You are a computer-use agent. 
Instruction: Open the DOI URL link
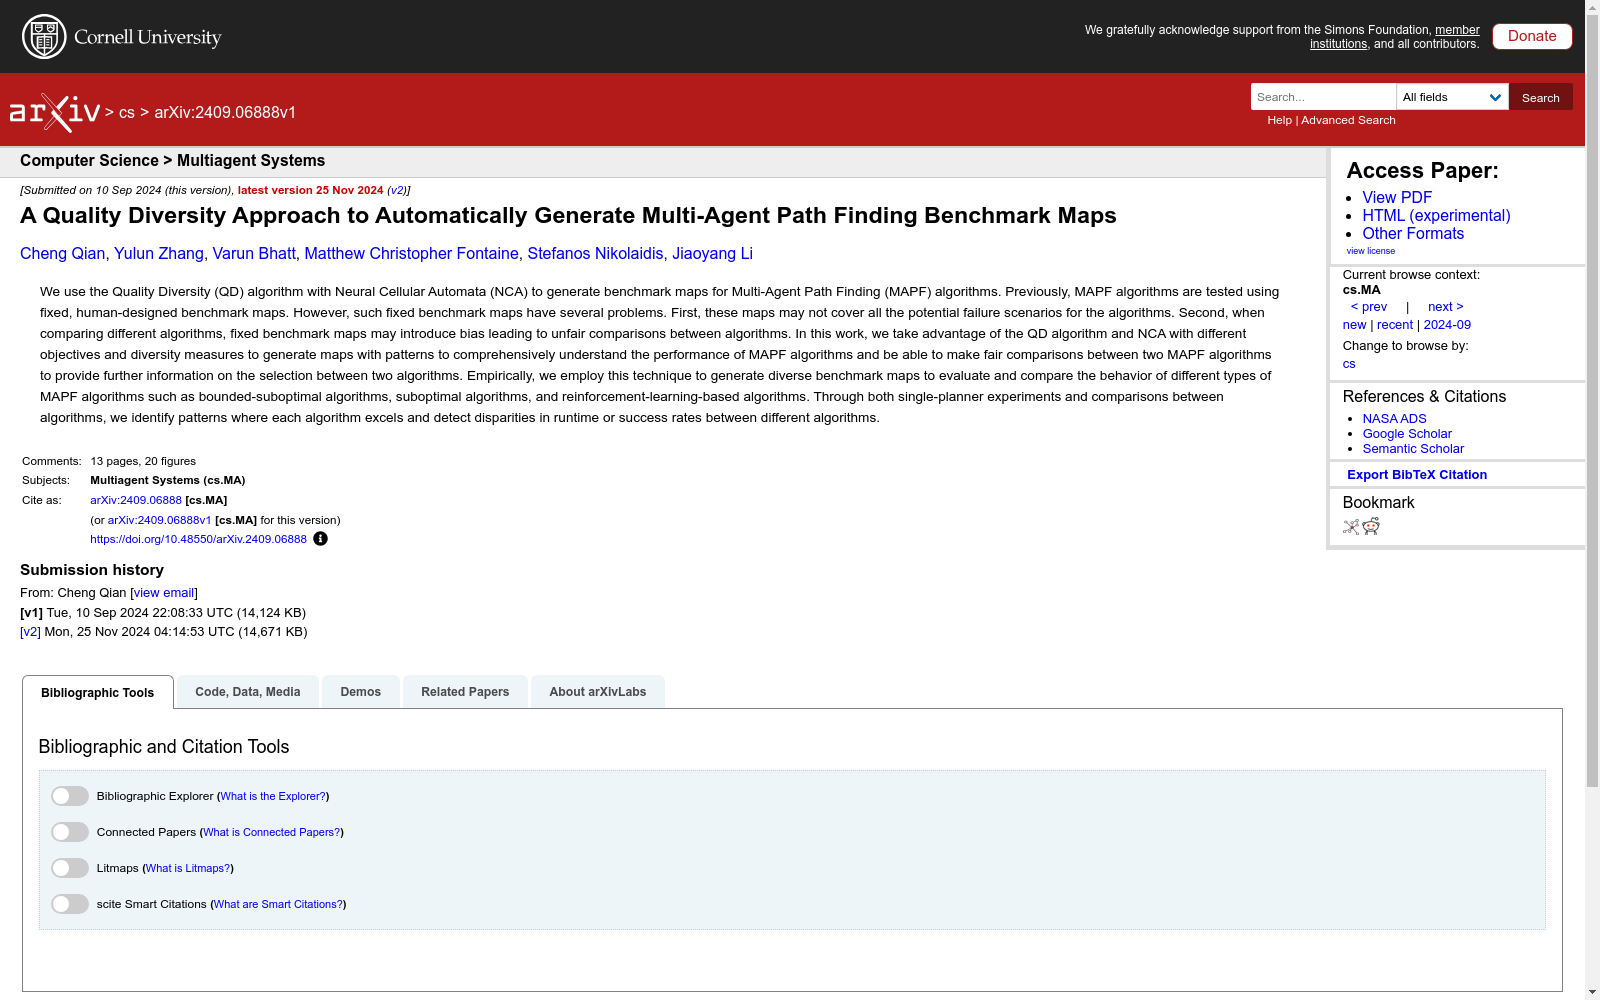(x=198, y=539)
